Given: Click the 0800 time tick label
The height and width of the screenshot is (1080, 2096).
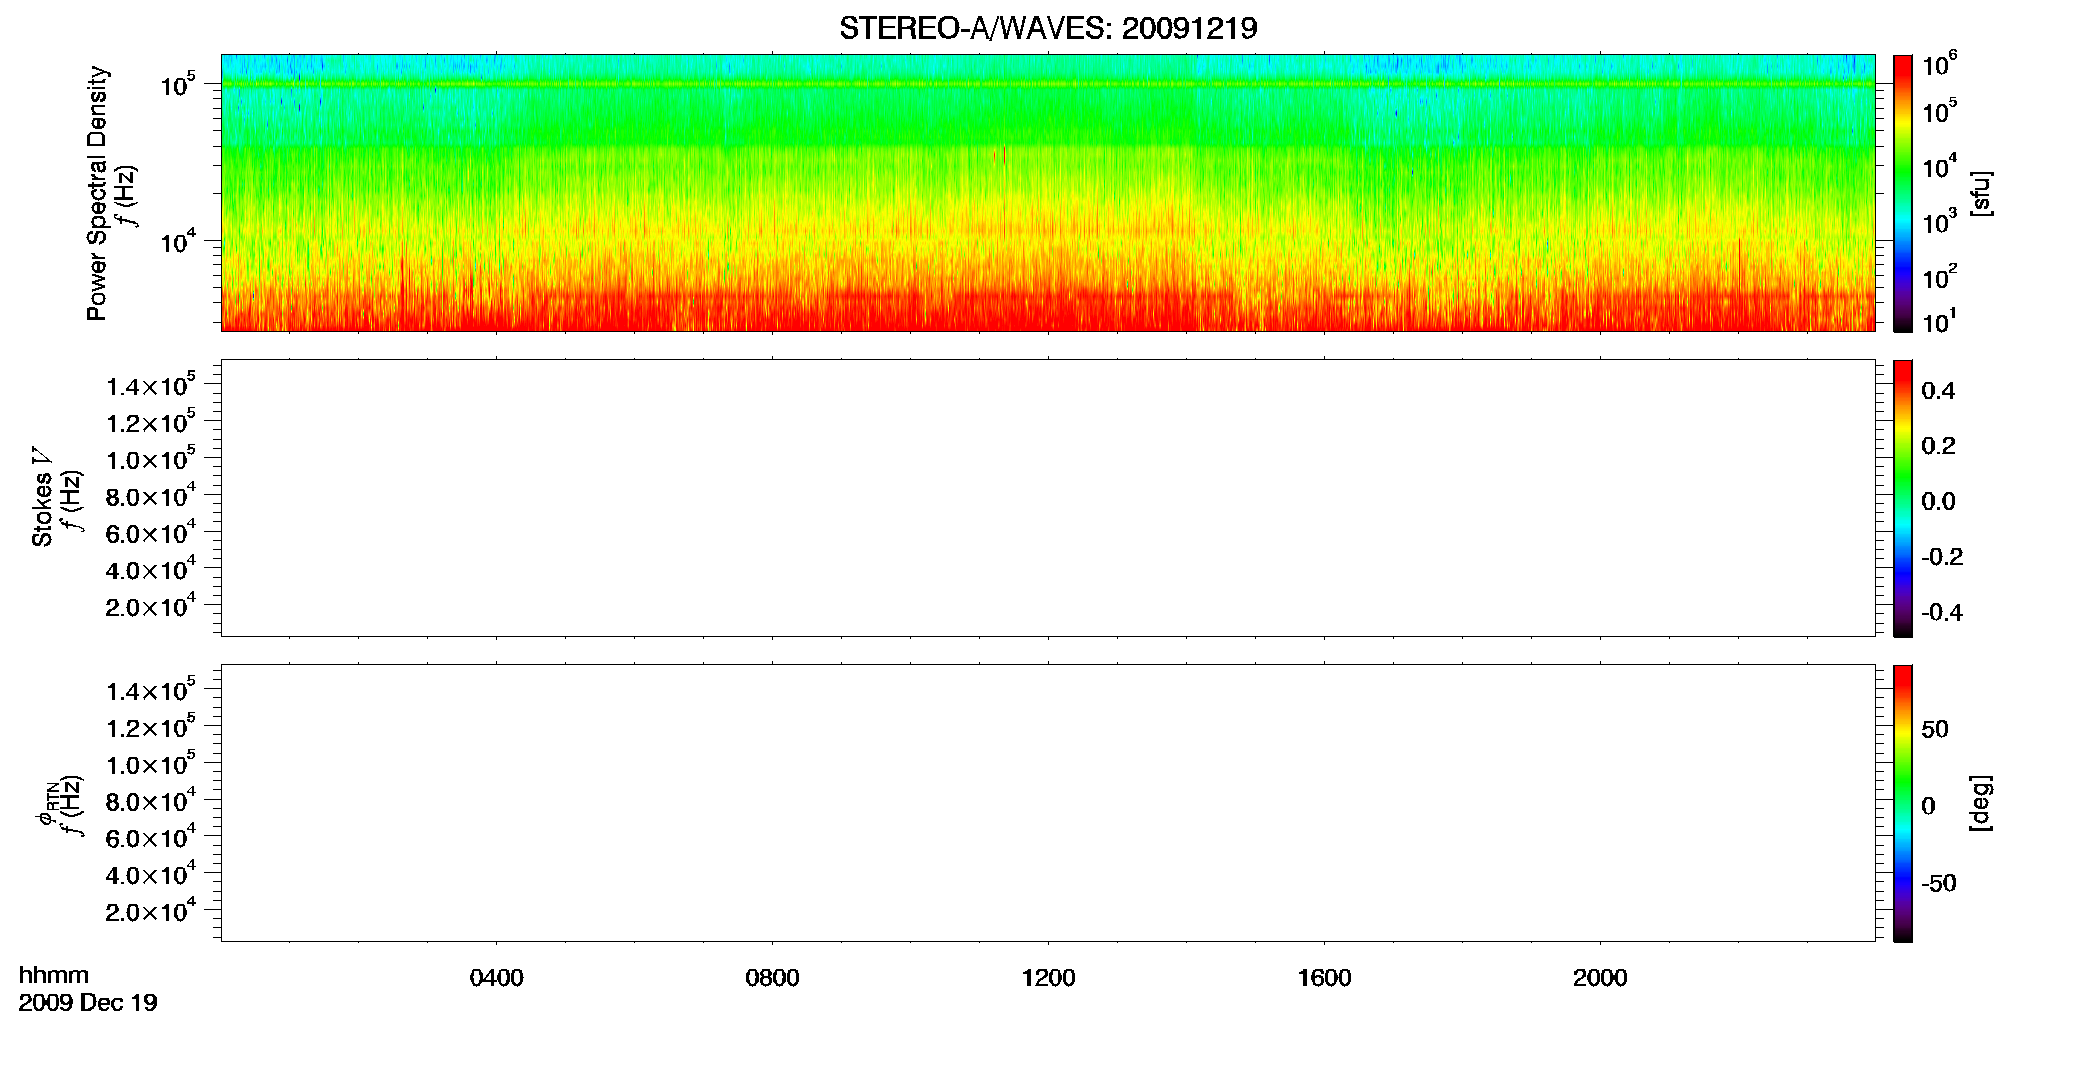Looking at the screenshot, I should click(x=773, y=978).
